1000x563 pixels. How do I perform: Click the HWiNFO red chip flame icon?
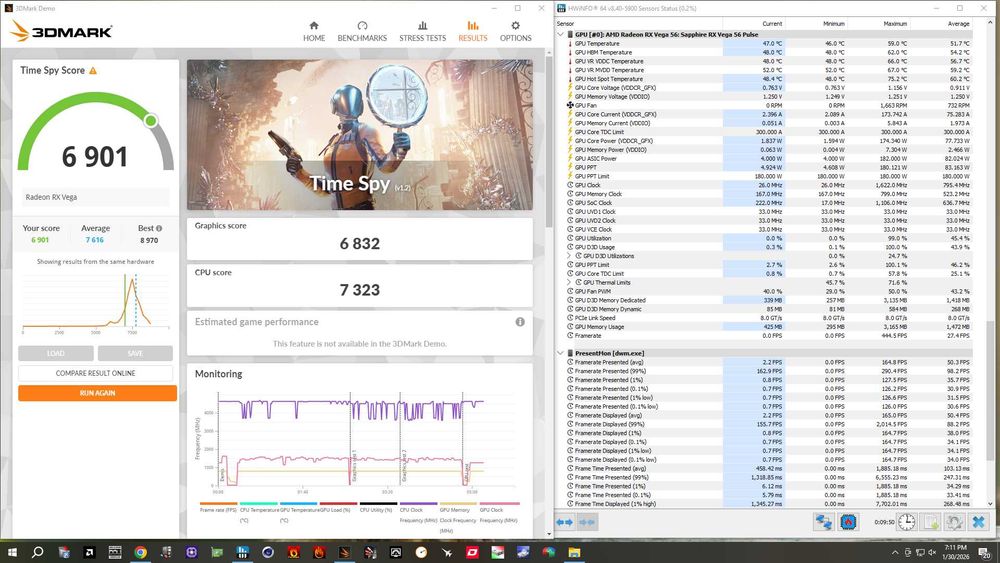(x=848, y=522)
